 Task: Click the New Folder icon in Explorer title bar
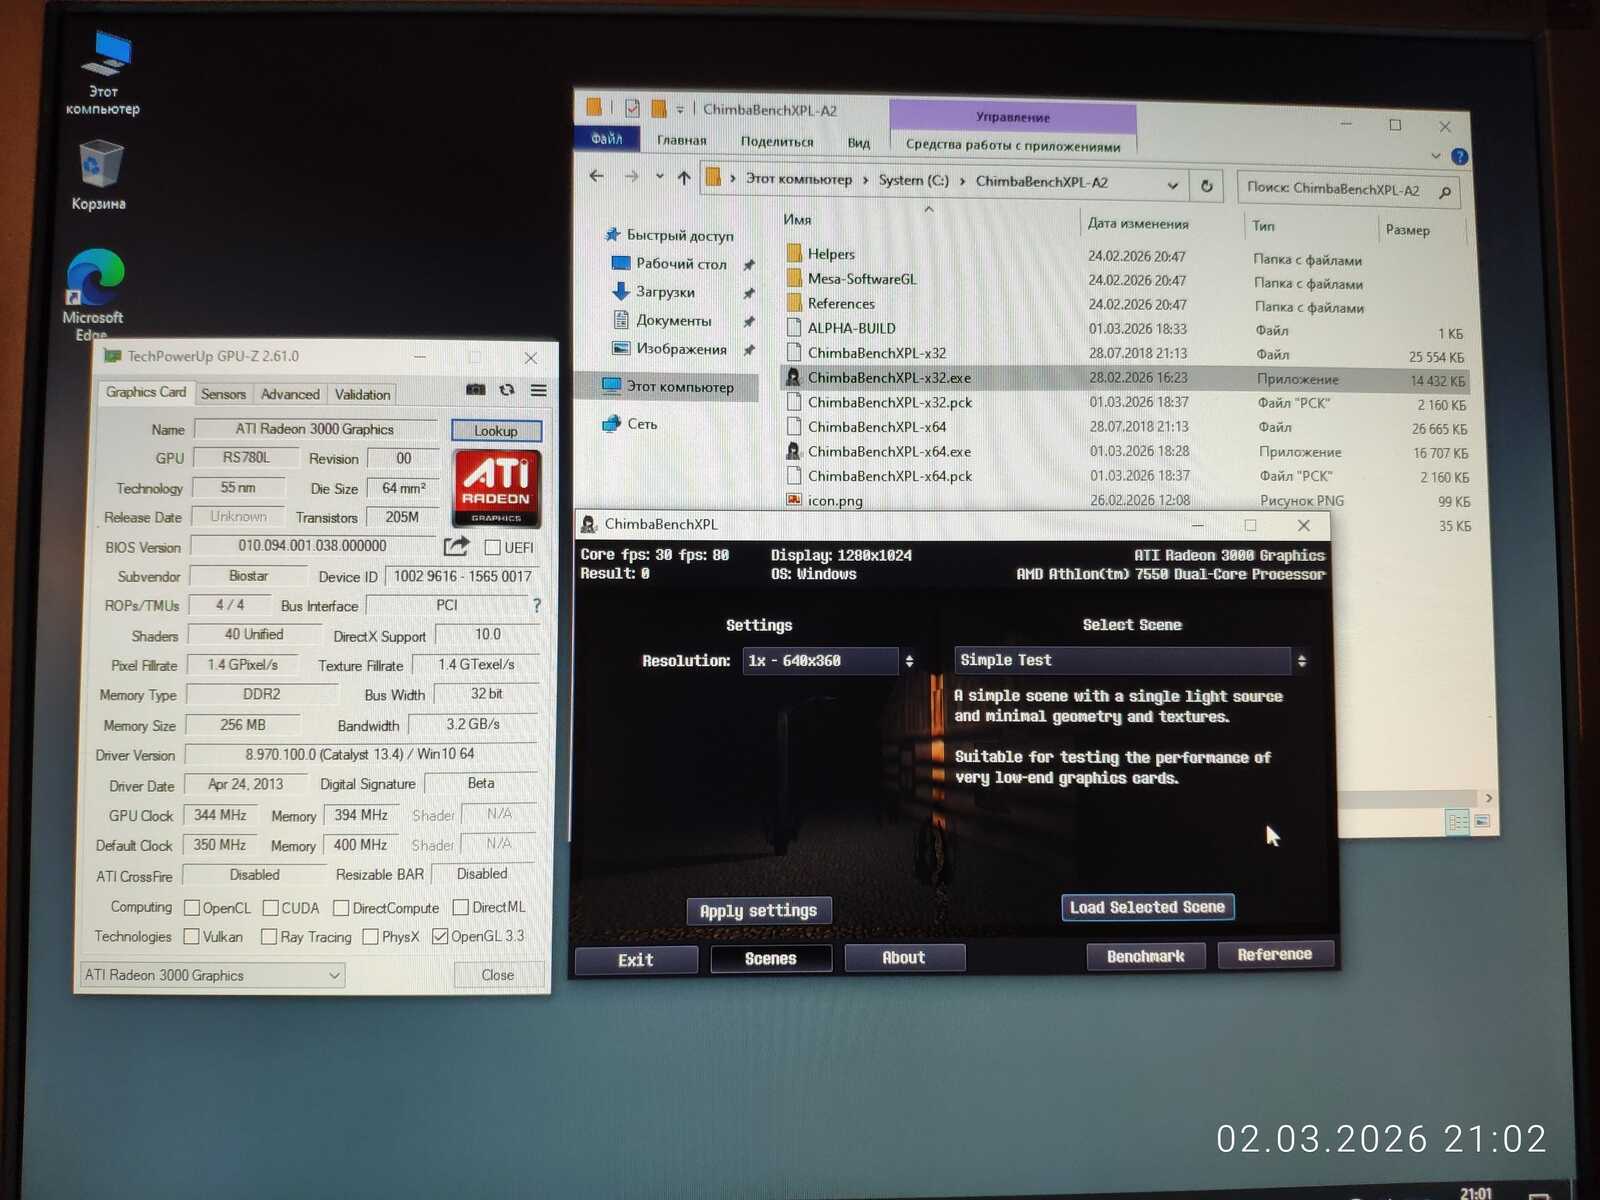click(x=658, y=108)
